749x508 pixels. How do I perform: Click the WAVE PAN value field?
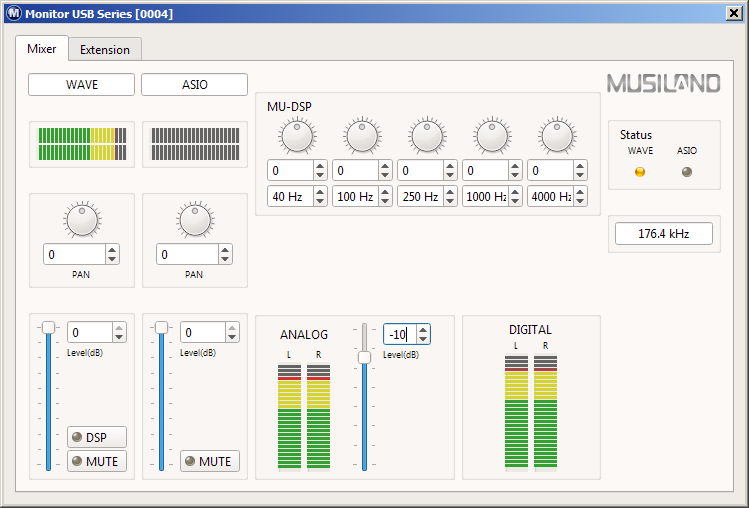click(75, 254)
